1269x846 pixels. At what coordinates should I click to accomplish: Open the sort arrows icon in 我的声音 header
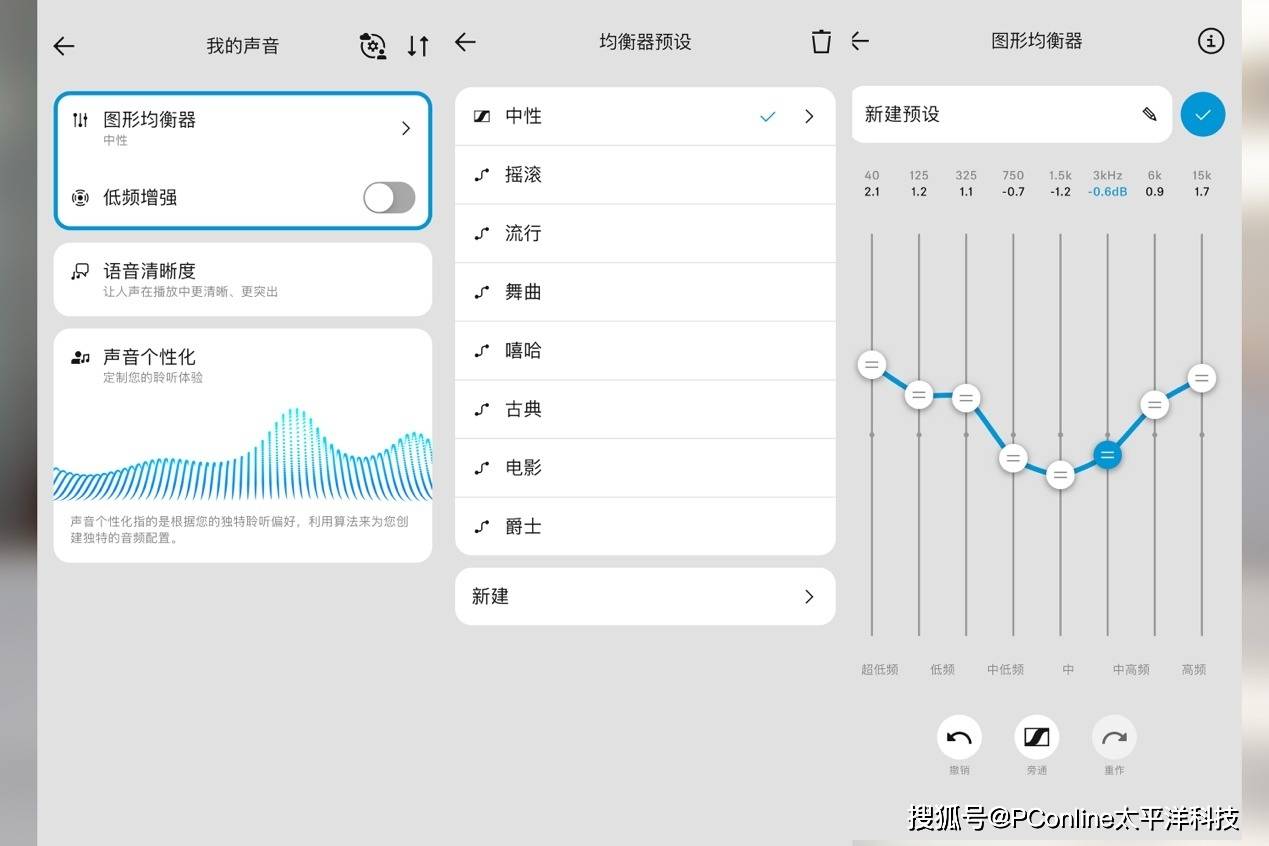click(x=418, y=46)
